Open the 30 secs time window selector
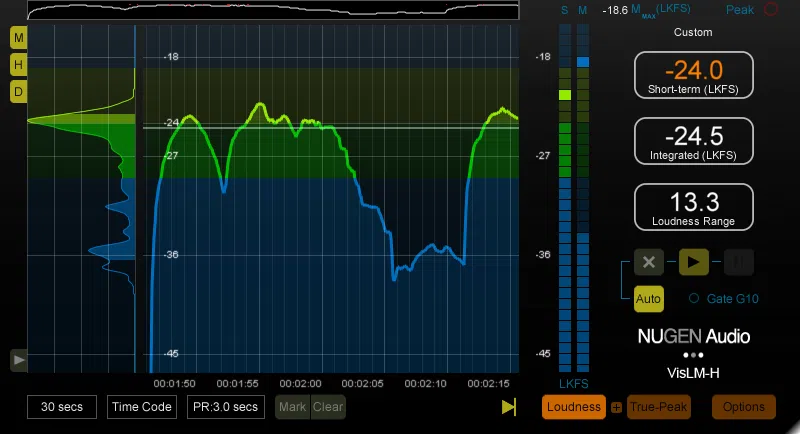 62,407
